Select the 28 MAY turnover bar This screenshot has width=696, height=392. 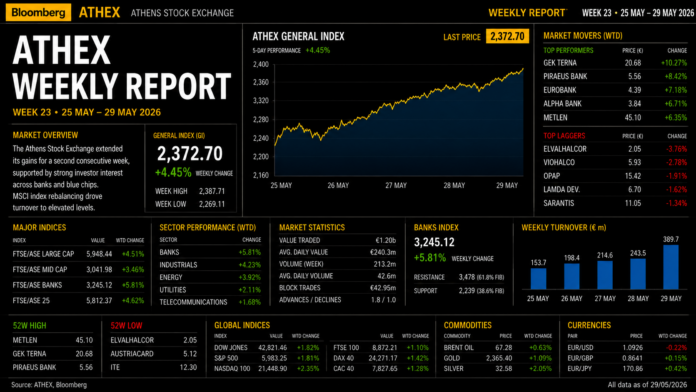pyautogui.click(x=638, y=274)
